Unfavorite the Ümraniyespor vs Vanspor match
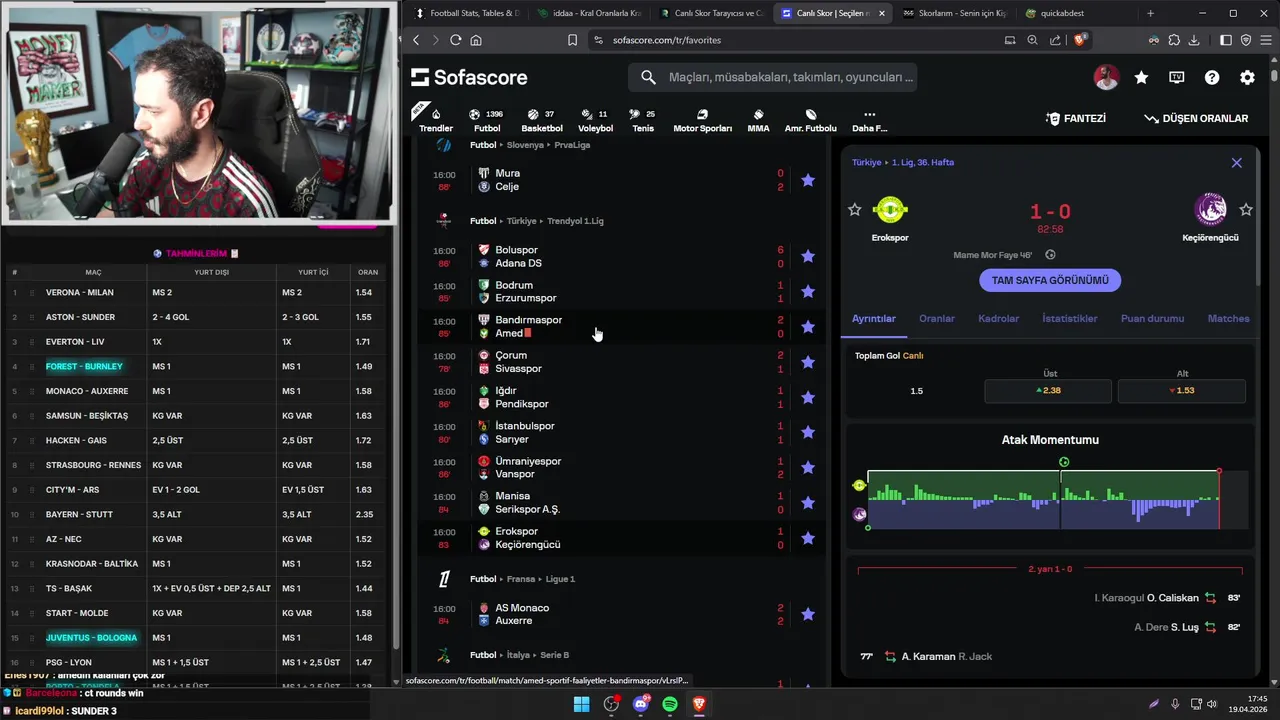This screenshot has width=1280, height=720. point(808,467)
